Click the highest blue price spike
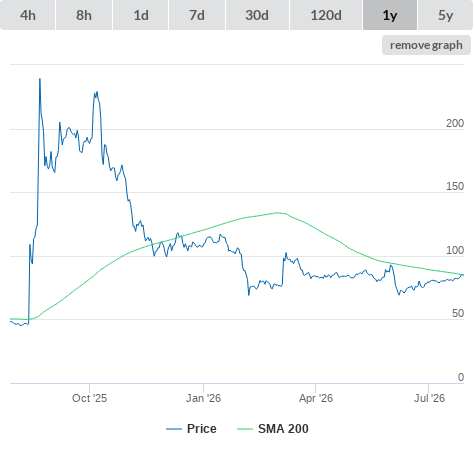 pos(40,79)
